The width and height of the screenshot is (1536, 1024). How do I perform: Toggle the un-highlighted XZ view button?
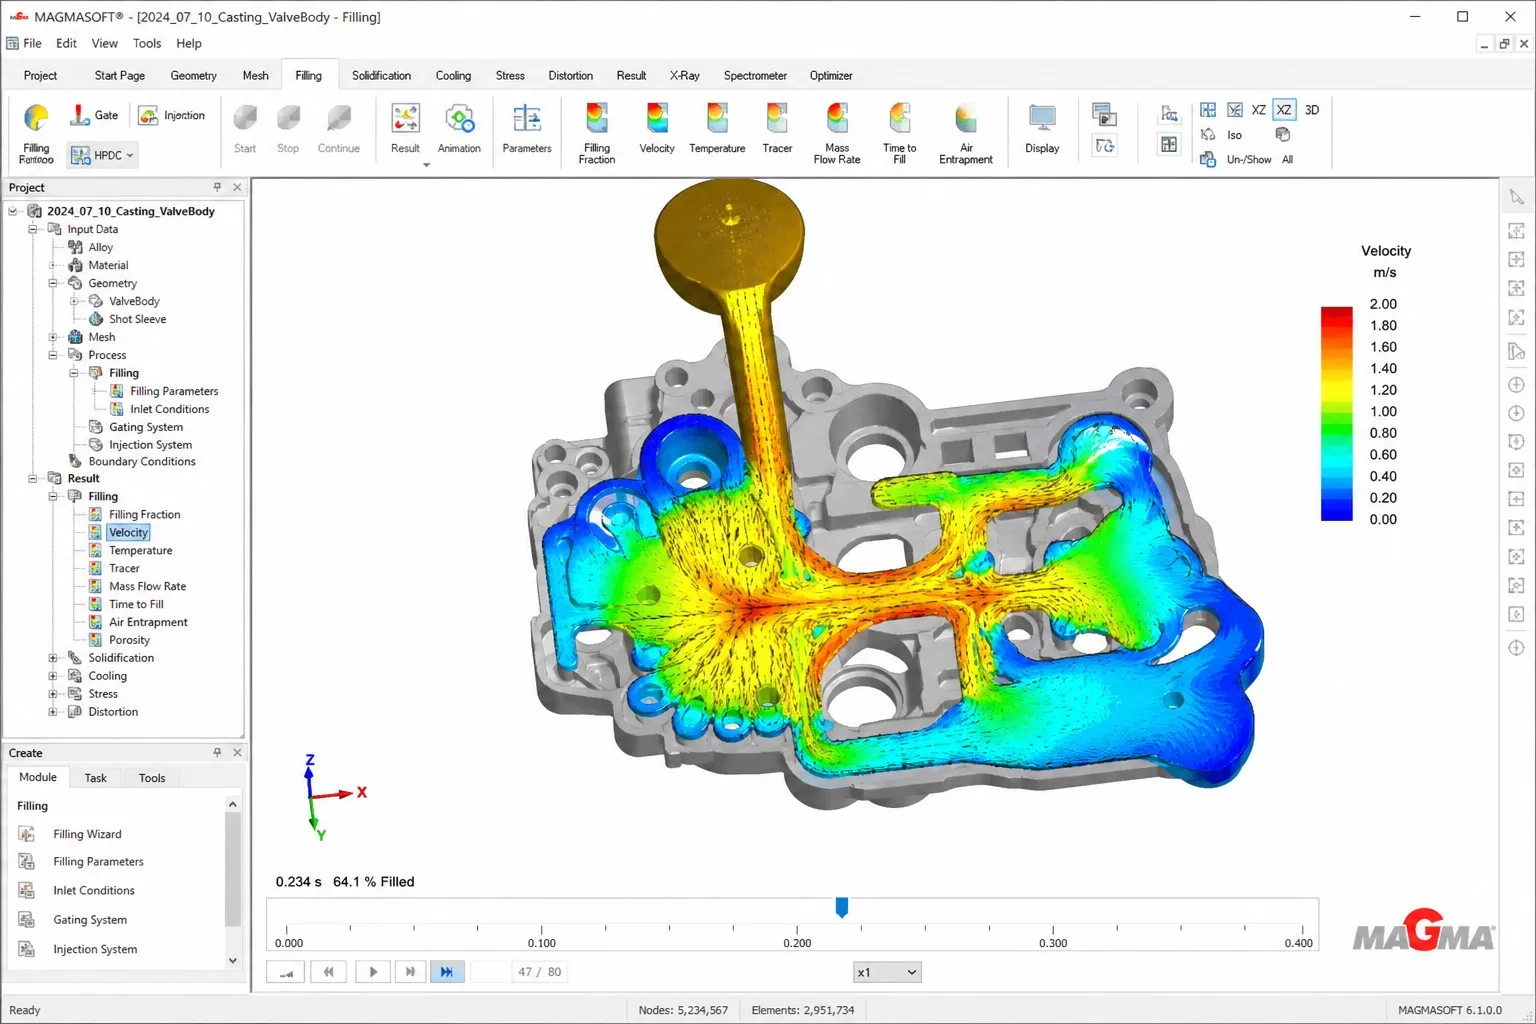[1259, 110]
